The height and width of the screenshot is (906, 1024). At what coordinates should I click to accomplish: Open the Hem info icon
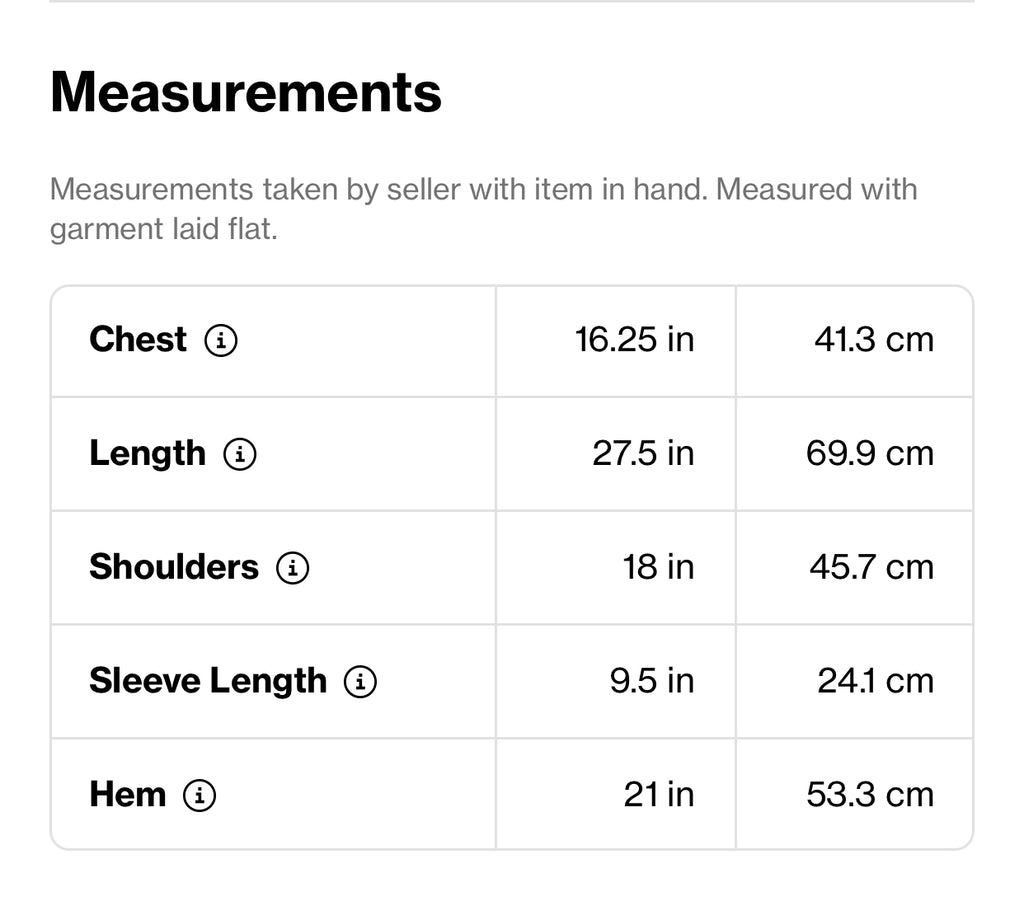click(x=199, y=796)
